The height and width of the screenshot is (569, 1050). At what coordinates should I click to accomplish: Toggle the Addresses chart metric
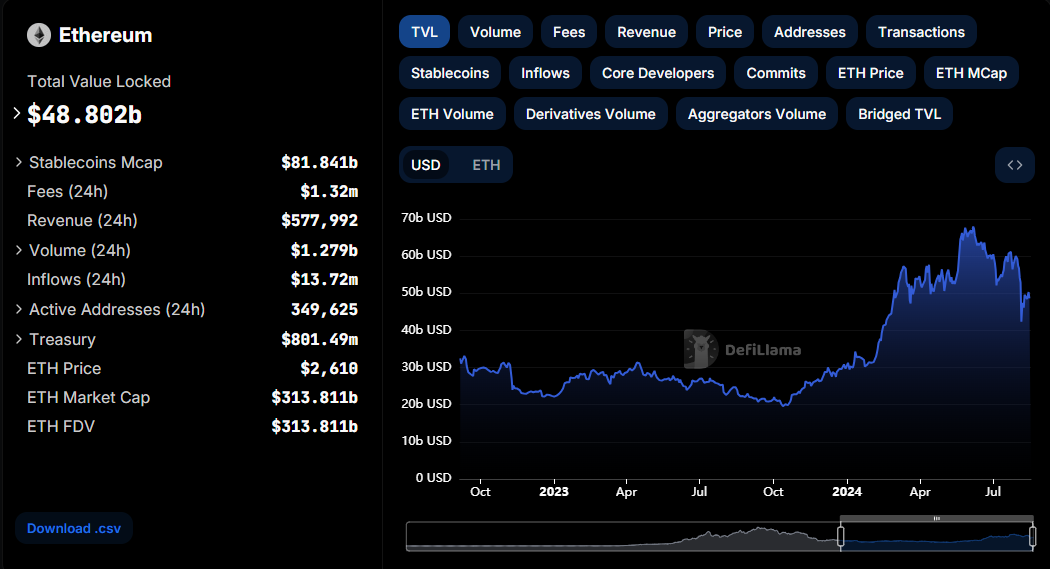(x=810, y=32)
